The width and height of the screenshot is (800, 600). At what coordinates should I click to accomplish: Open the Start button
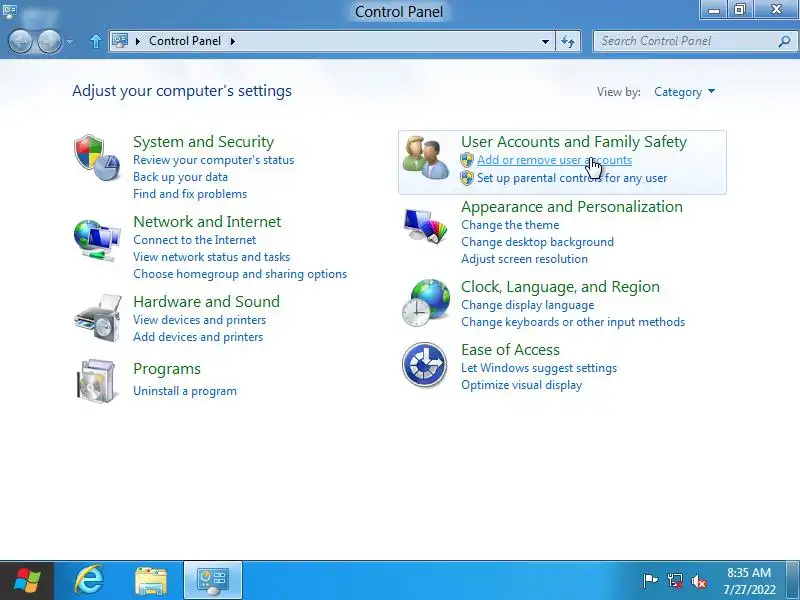click(27, 581)
